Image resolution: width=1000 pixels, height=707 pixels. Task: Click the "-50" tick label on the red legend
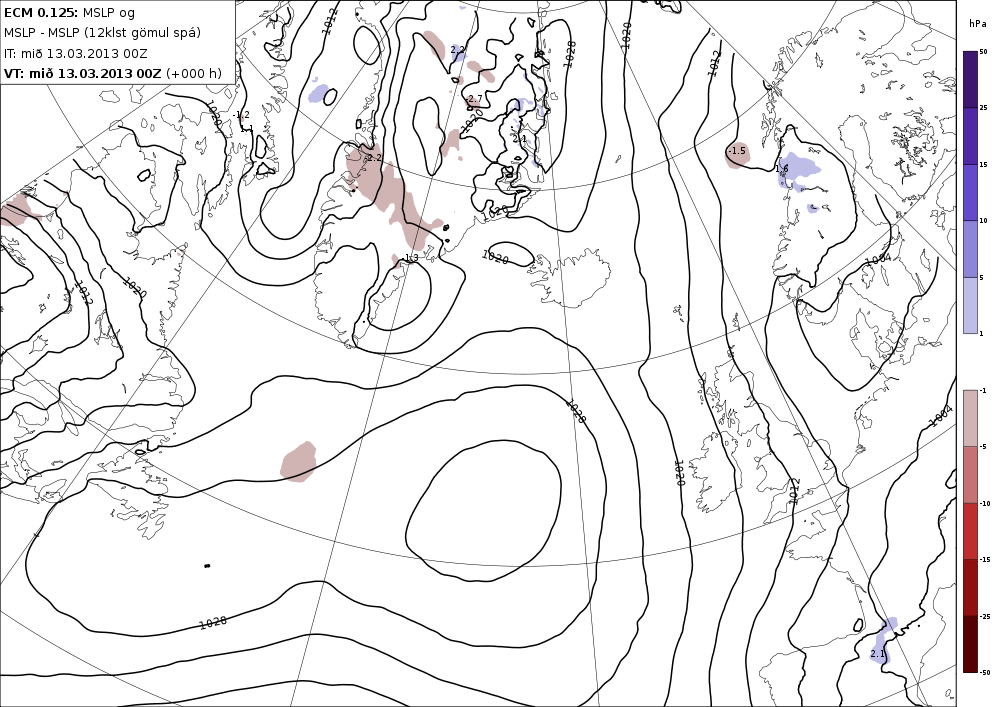tap(985, 673)
